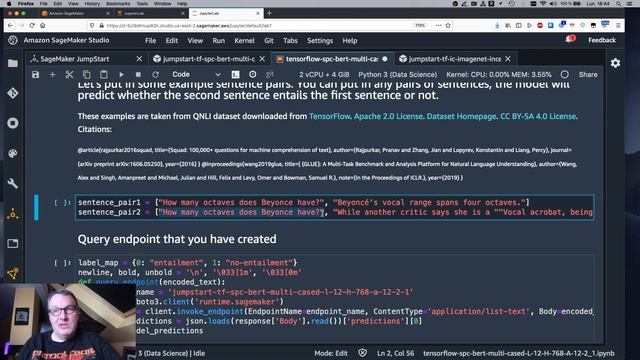
Task: Open the TensorFlow dataset link
Action: click(329, 116)
